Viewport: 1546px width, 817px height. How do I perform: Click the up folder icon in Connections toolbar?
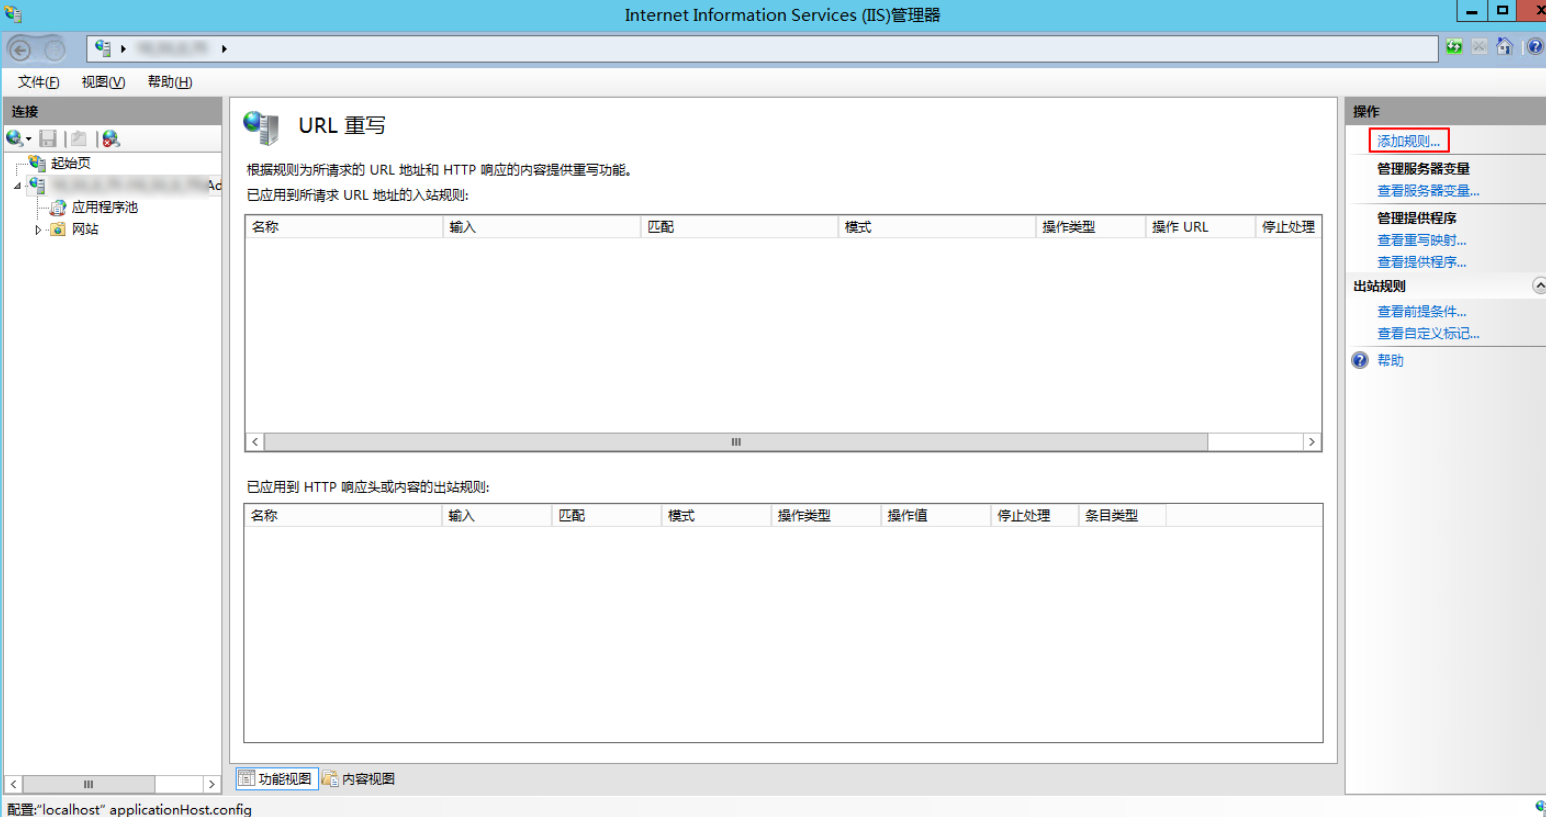[x=79, y=138]
